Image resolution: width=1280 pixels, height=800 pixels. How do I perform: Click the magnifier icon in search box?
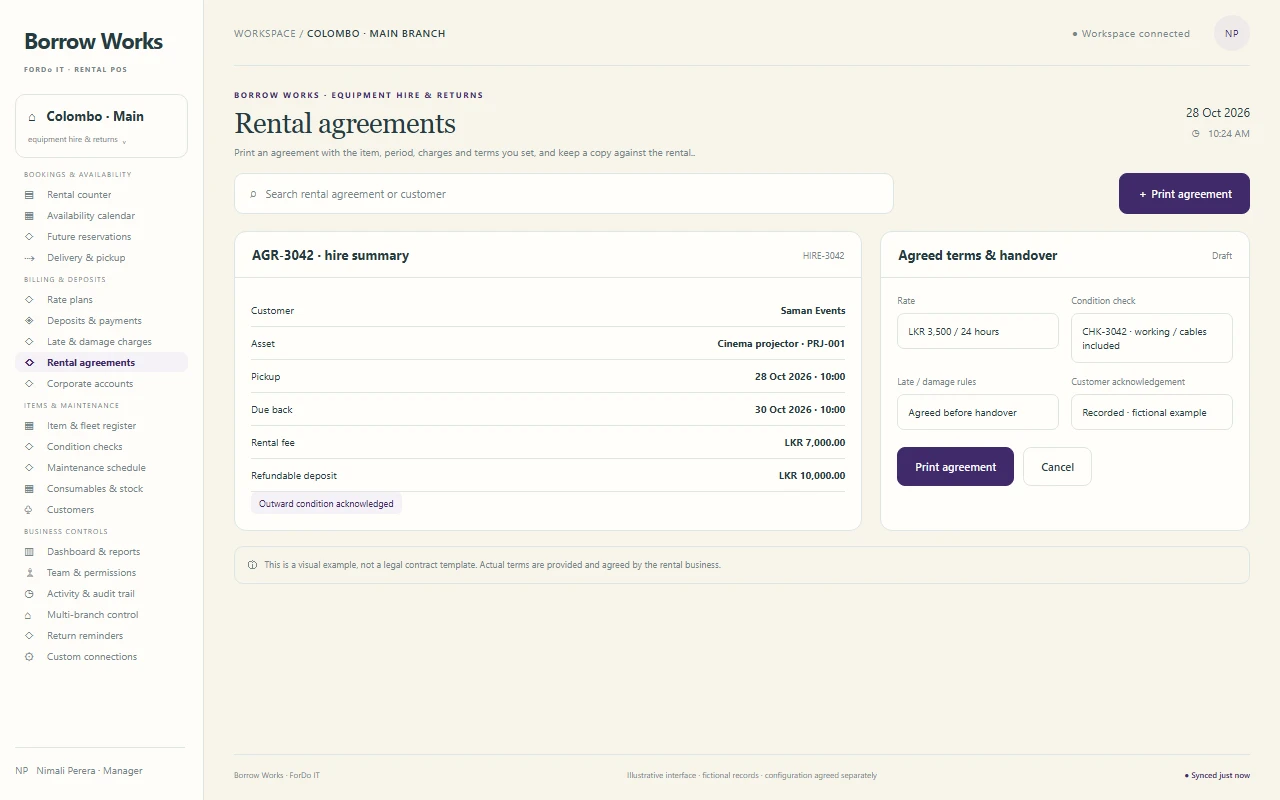(253, 194)
